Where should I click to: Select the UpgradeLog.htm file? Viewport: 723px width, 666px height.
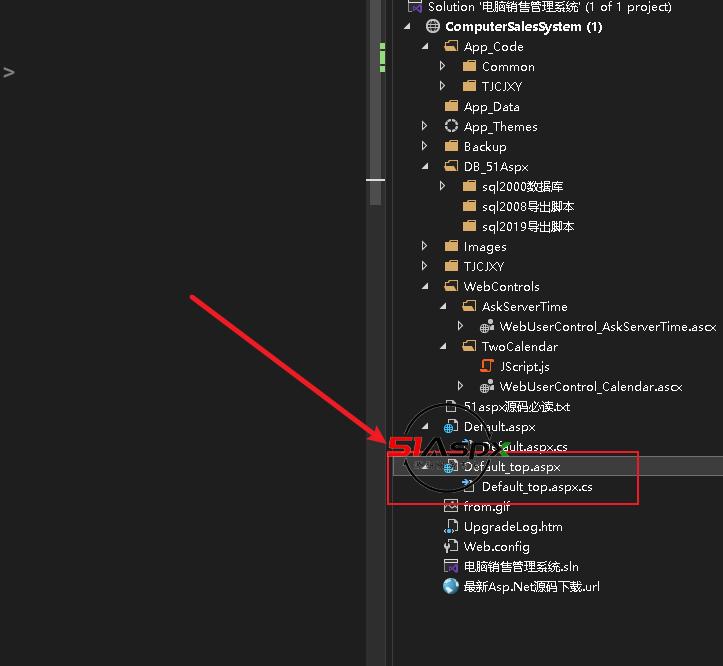pyautogui.click(x=513, y=526)
